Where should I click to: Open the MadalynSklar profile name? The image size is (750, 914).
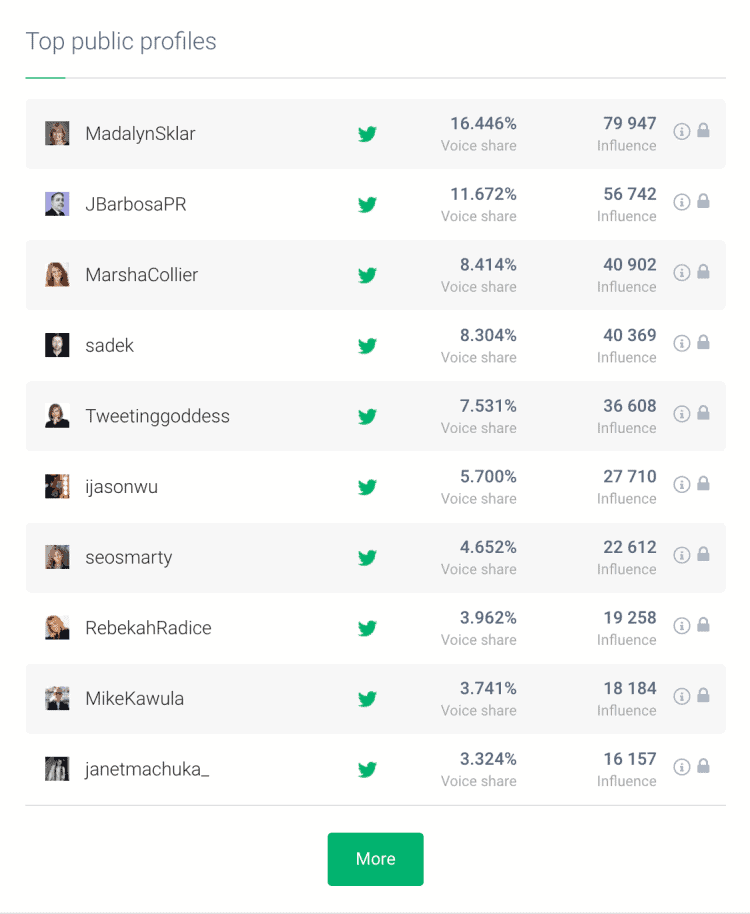pos(140,134)
